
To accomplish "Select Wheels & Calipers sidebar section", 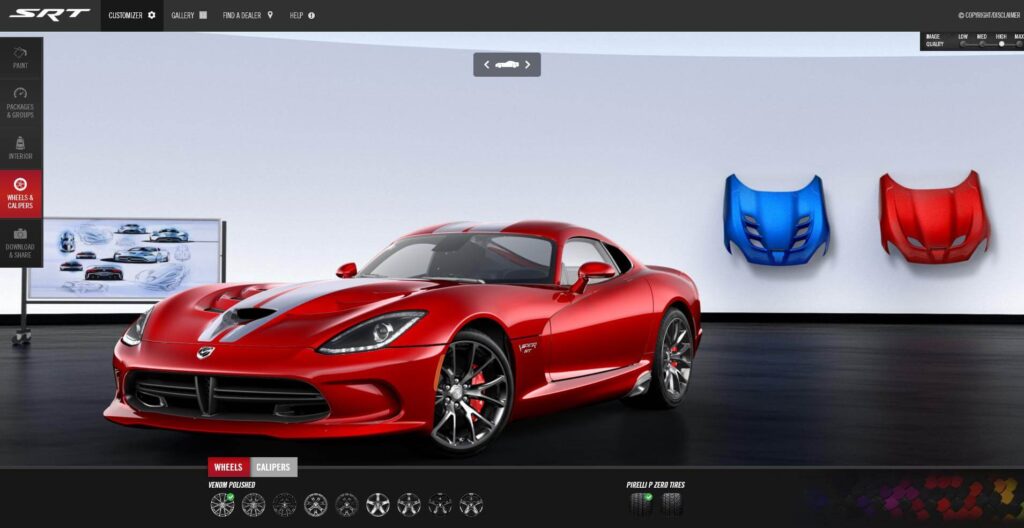I will click(x=20, y=193).
